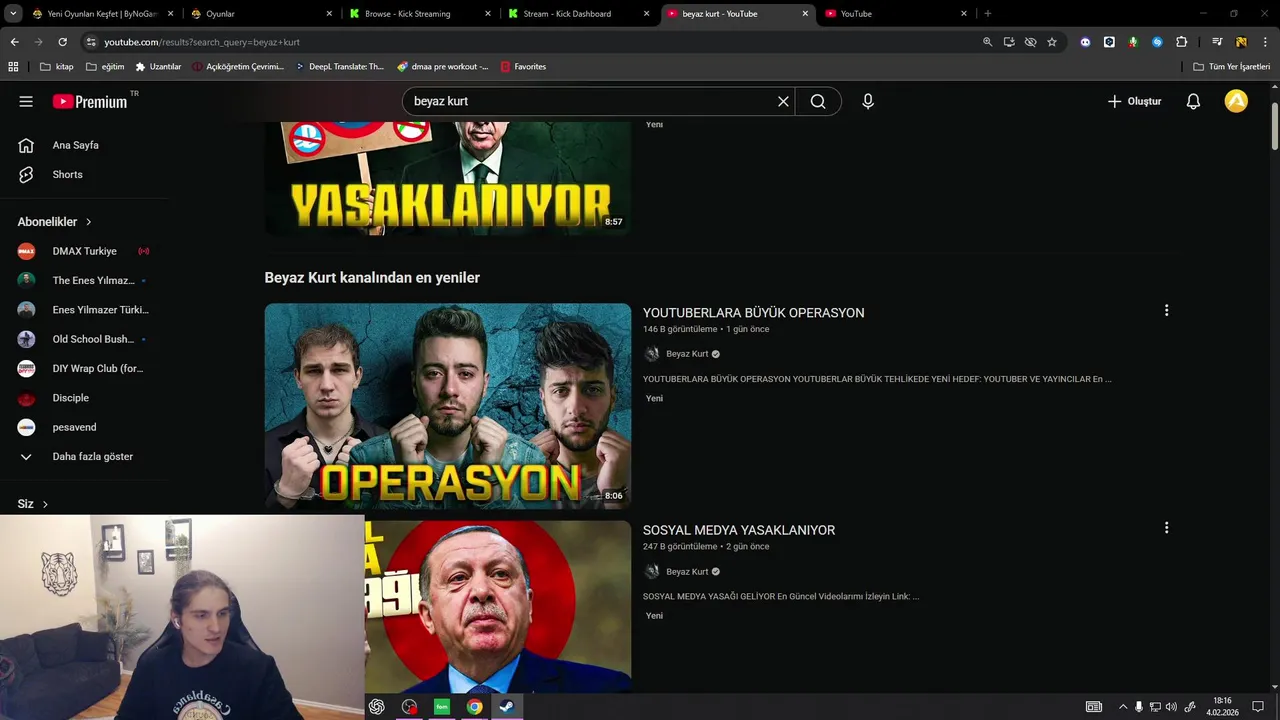Screen dimensions: 1280x720
Task: Open SOSYAL MEDYA YASAKLANIYOR video title
Action: (x=739, y=530)
